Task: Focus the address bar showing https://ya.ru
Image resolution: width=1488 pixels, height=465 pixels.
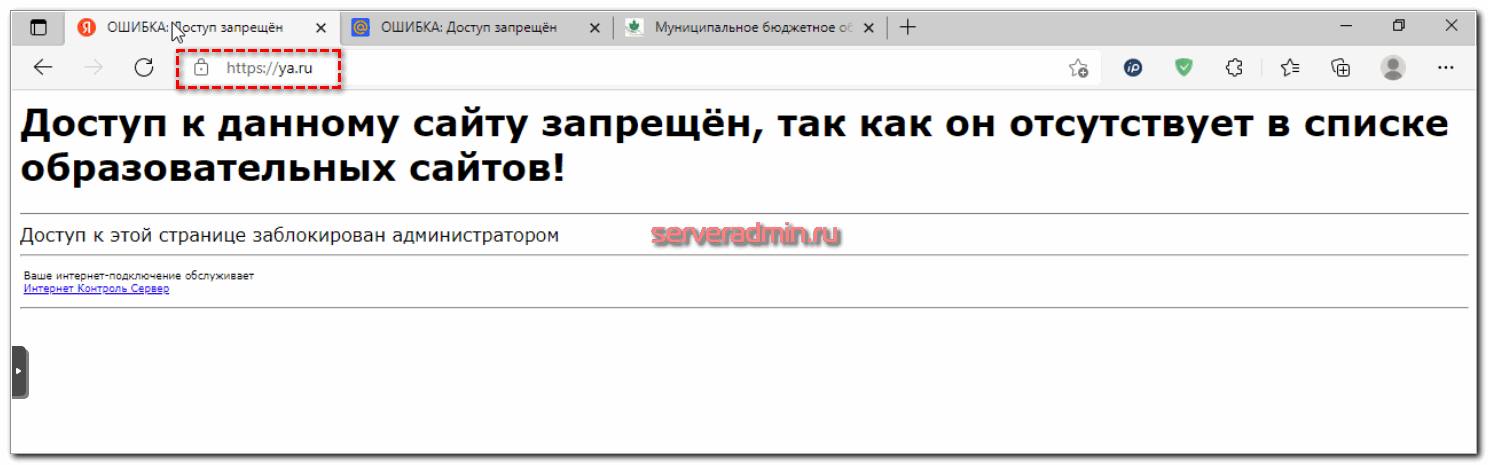Action: (640, 68)
